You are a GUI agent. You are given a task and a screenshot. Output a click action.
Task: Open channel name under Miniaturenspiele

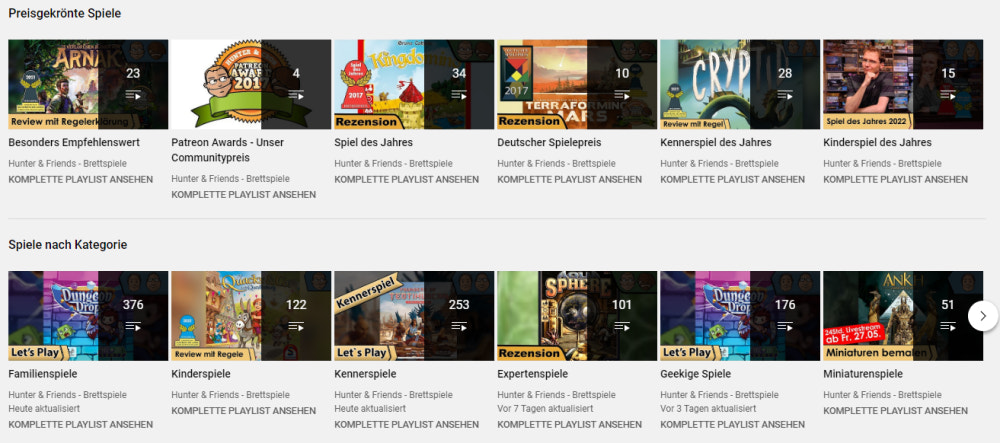click(x=882, y=395)
